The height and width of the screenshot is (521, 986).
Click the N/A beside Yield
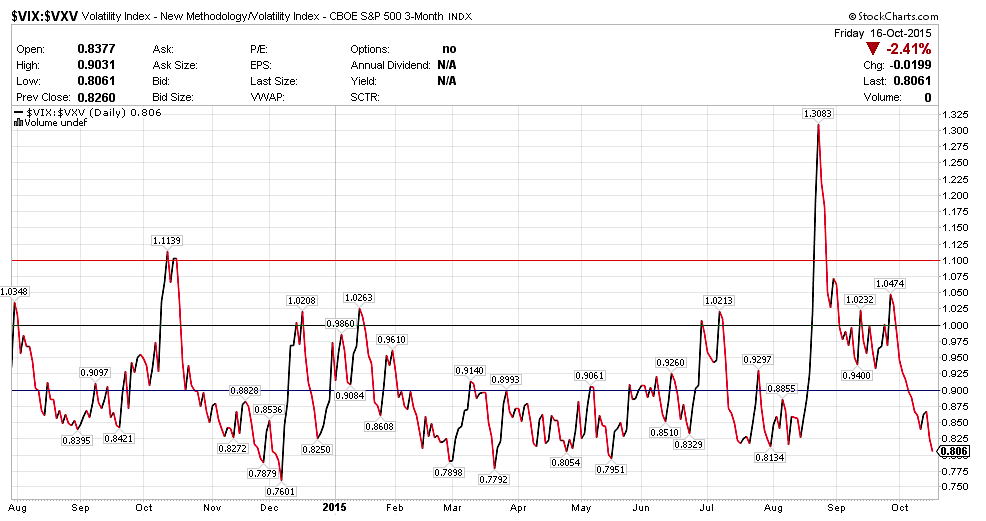(447, 81)
